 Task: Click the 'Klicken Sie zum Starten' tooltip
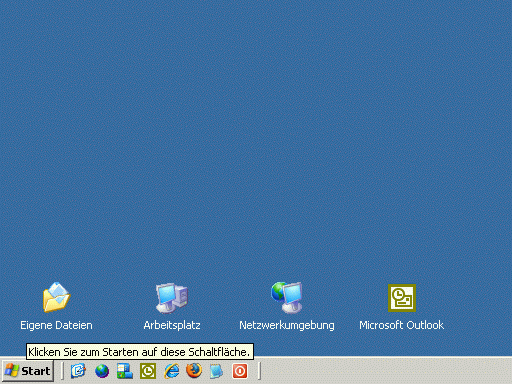pyautogui.click(x=140, y=352)
